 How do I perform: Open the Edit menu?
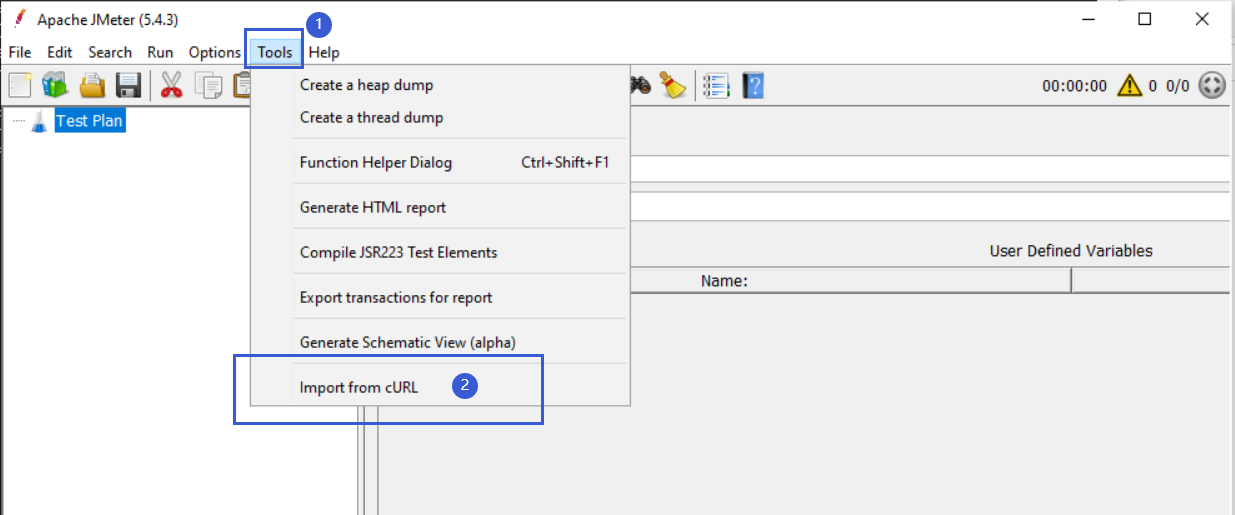60,52
